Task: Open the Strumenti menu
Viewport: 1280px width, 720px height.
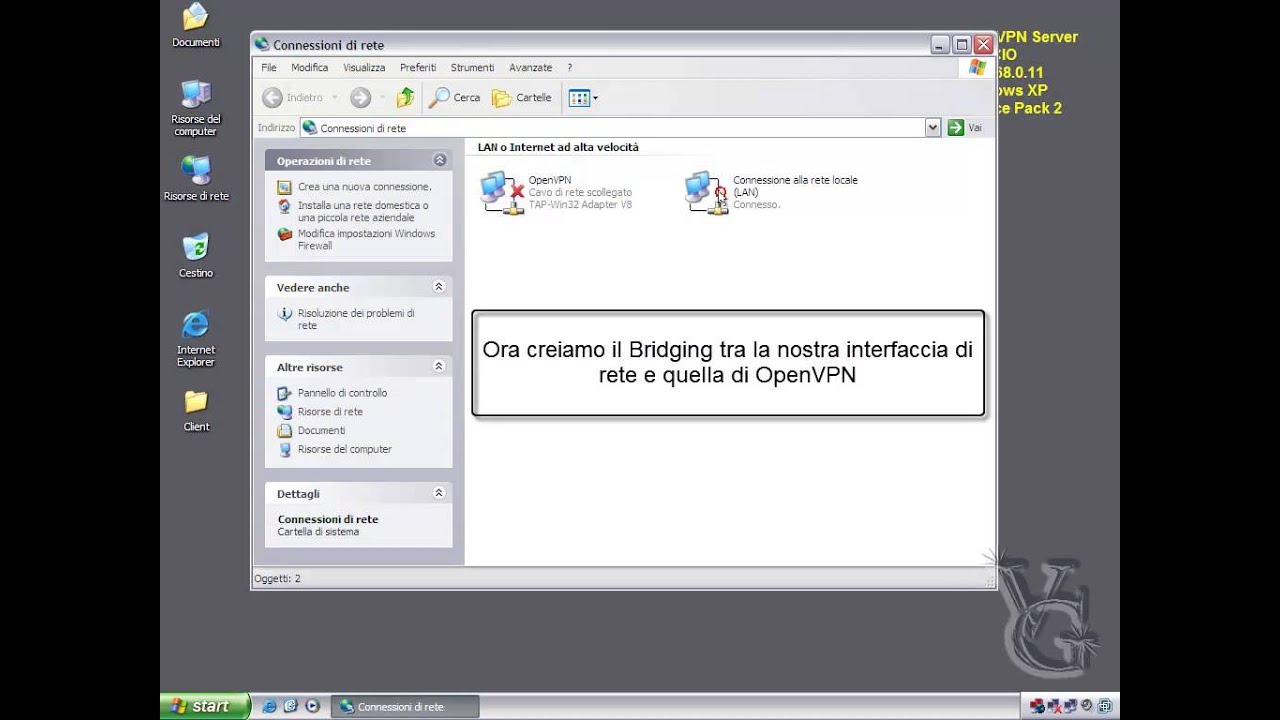Action: pos(472,67)
